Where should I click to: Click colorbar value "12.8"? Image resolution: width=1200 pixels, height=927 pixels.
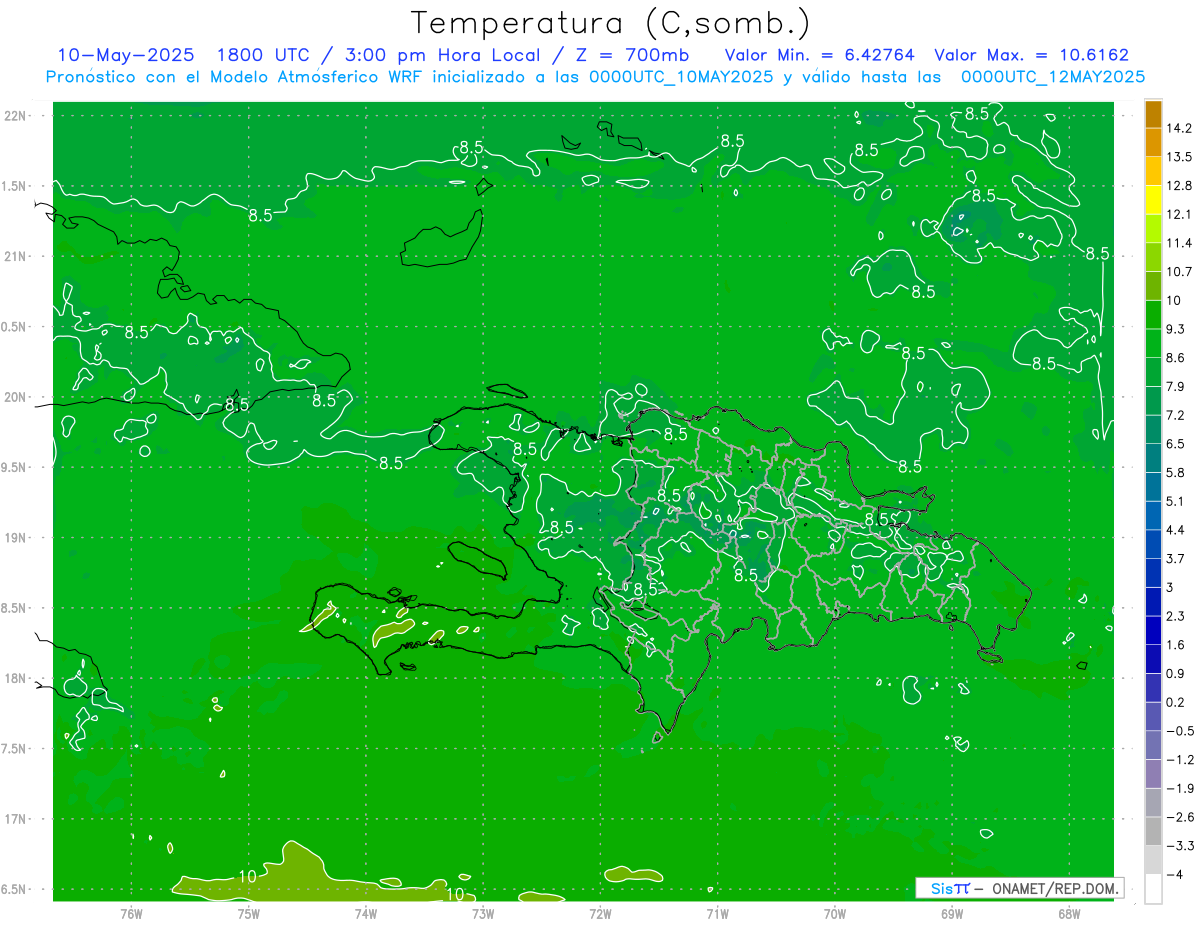(1179, 186)
